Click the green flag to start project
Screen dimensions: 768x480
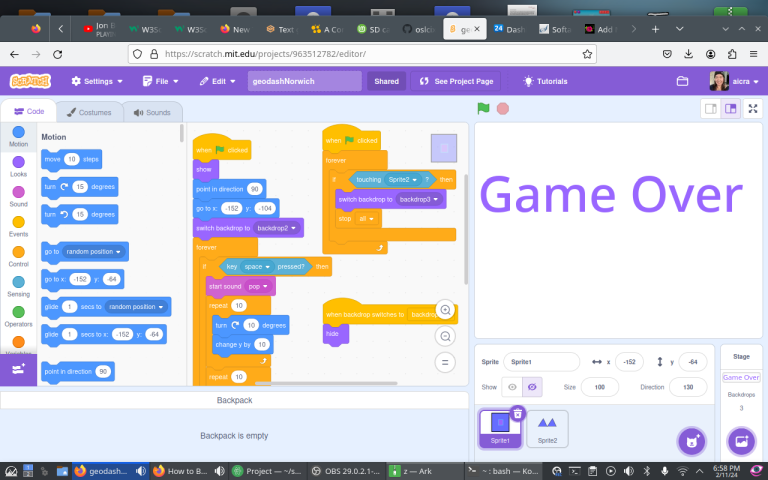pos(483,108)
